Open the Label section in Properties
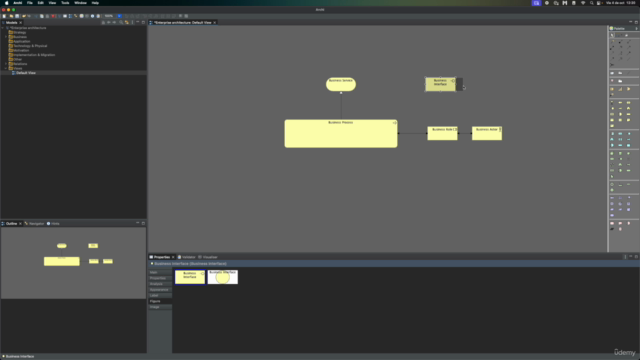640x360 pixels. (x=160, y=295)
